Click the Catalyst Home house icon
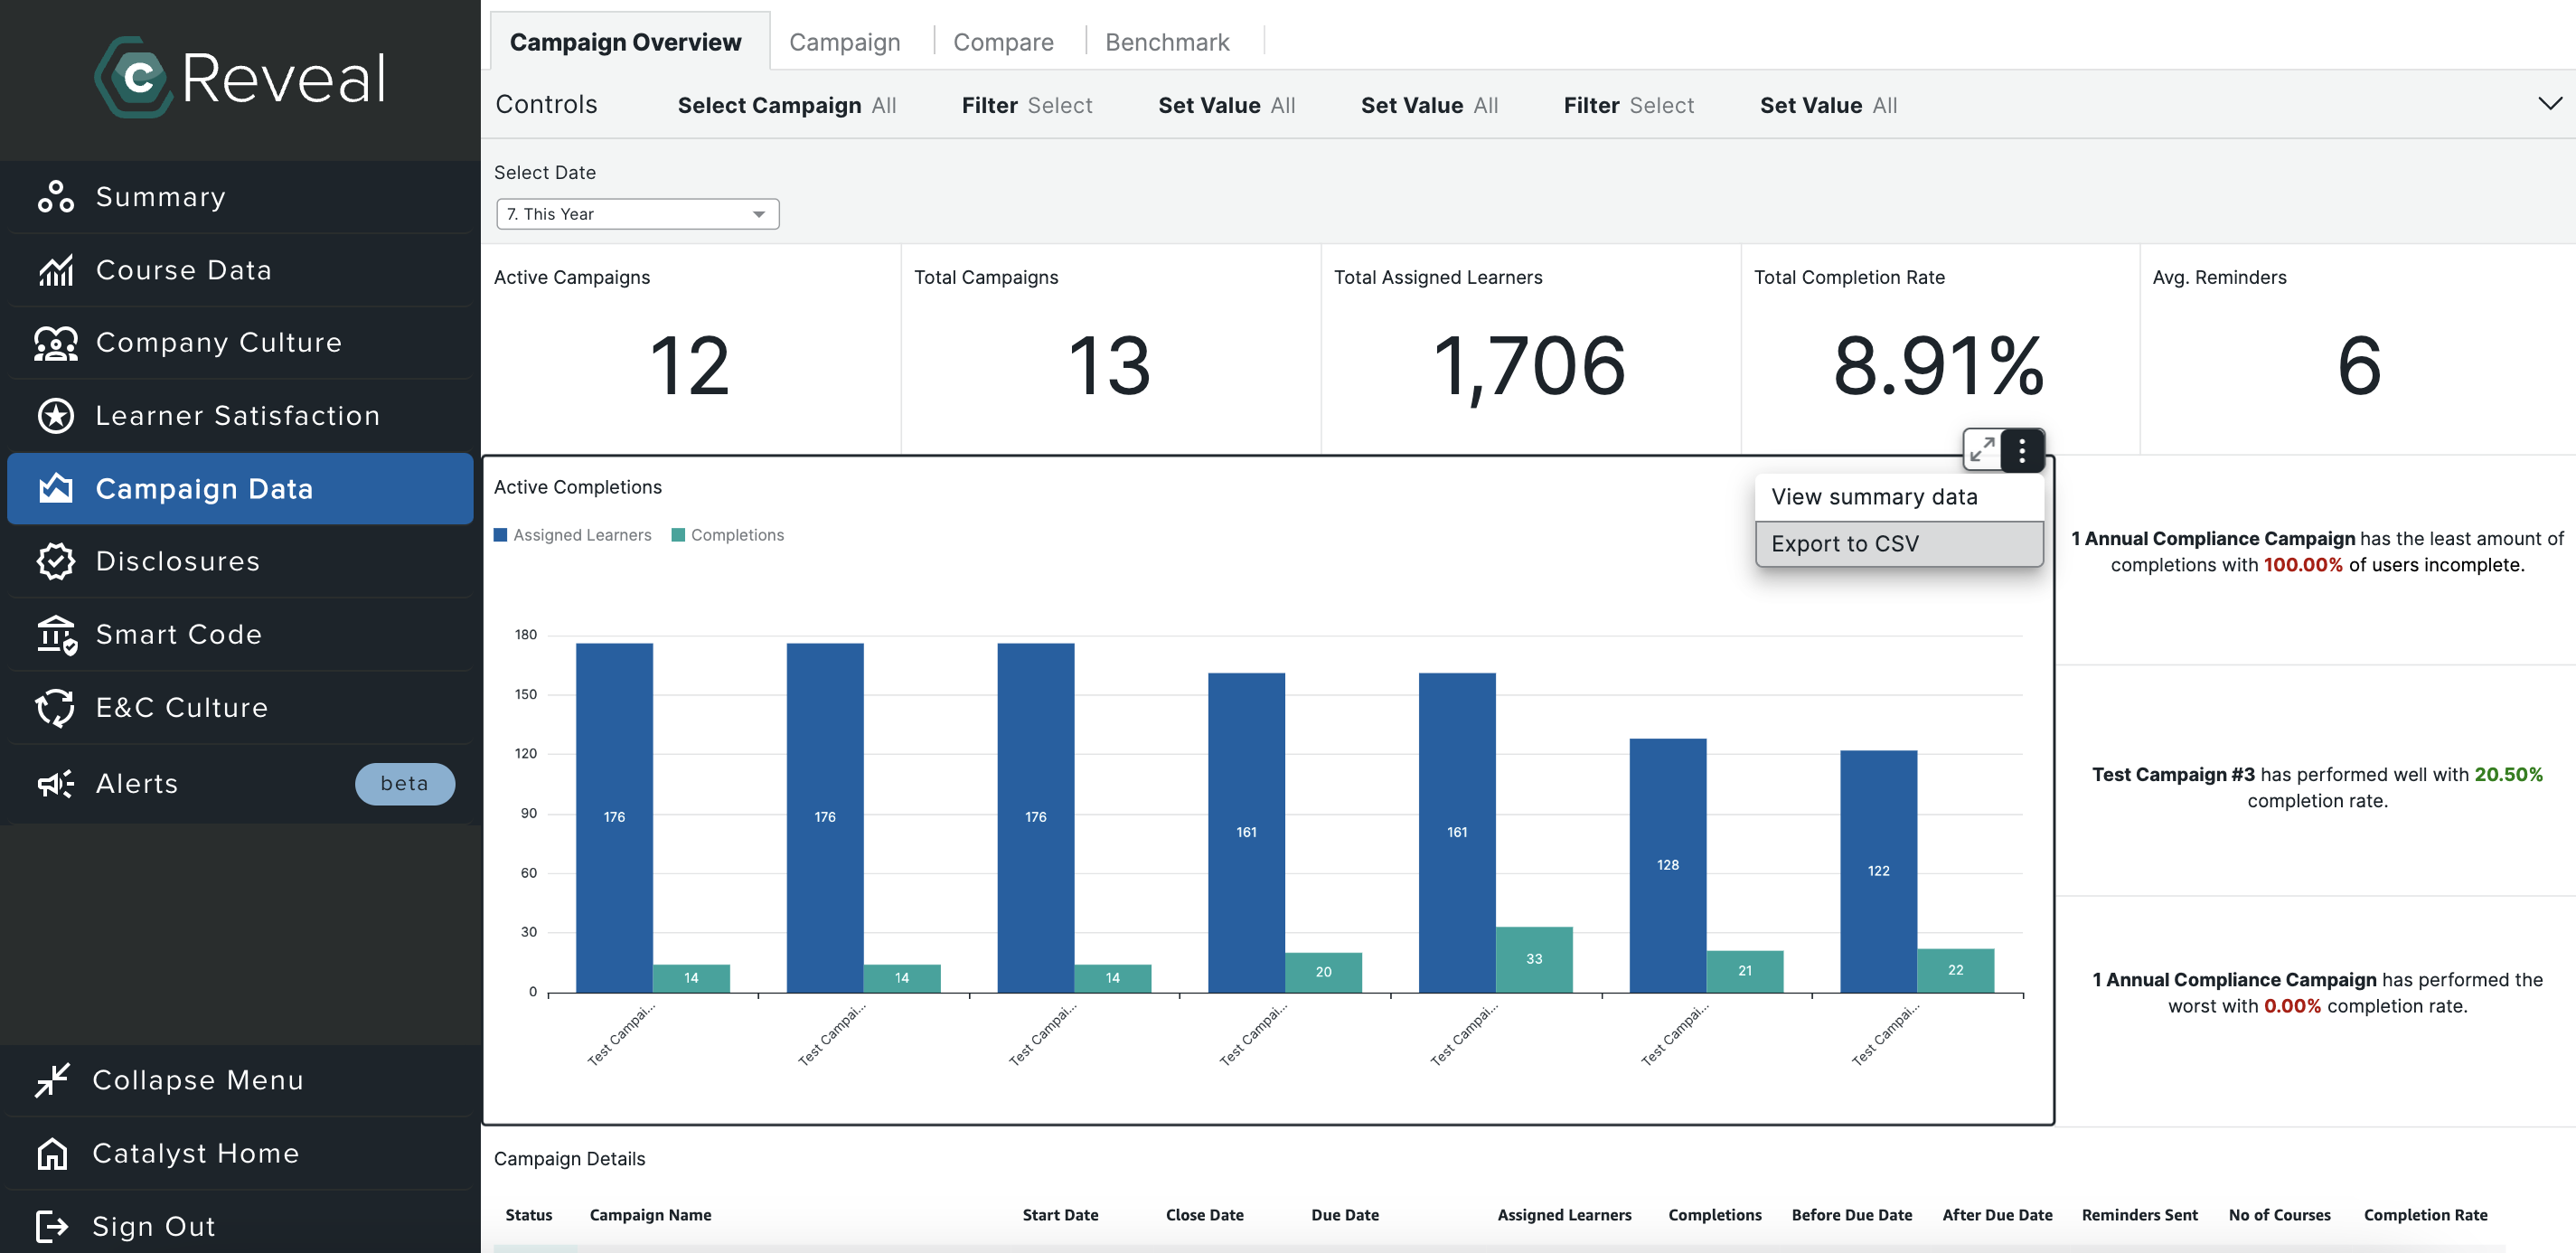 (52, 1153)
